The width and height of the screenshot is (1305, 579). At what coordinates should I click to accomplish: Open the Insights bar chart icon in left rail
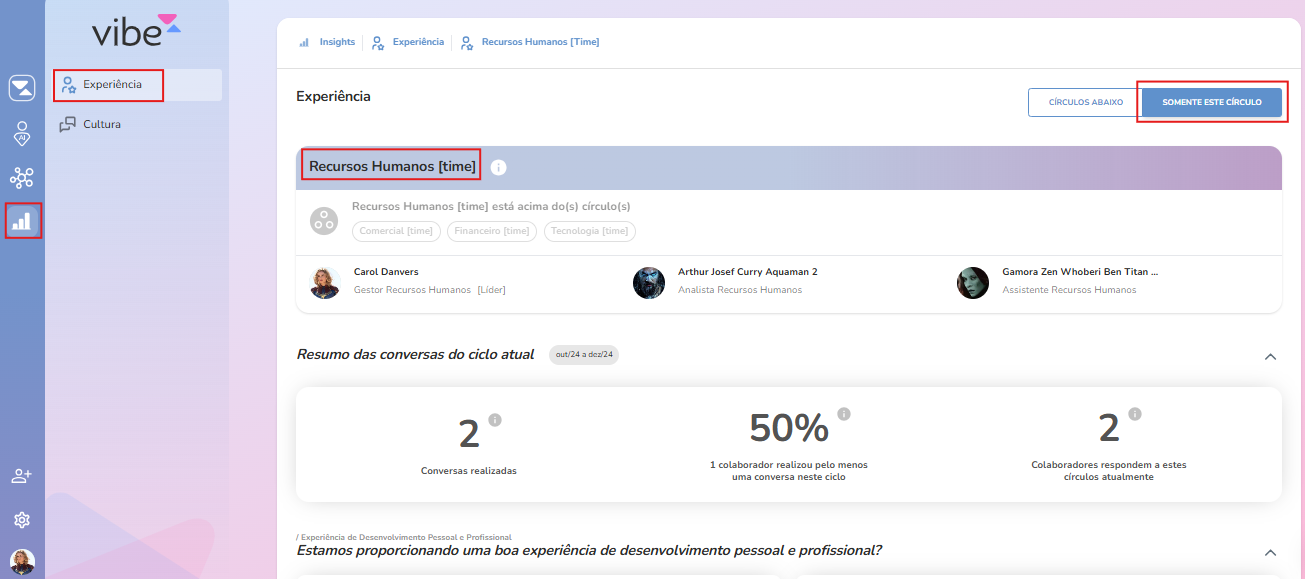click(22, 221)
